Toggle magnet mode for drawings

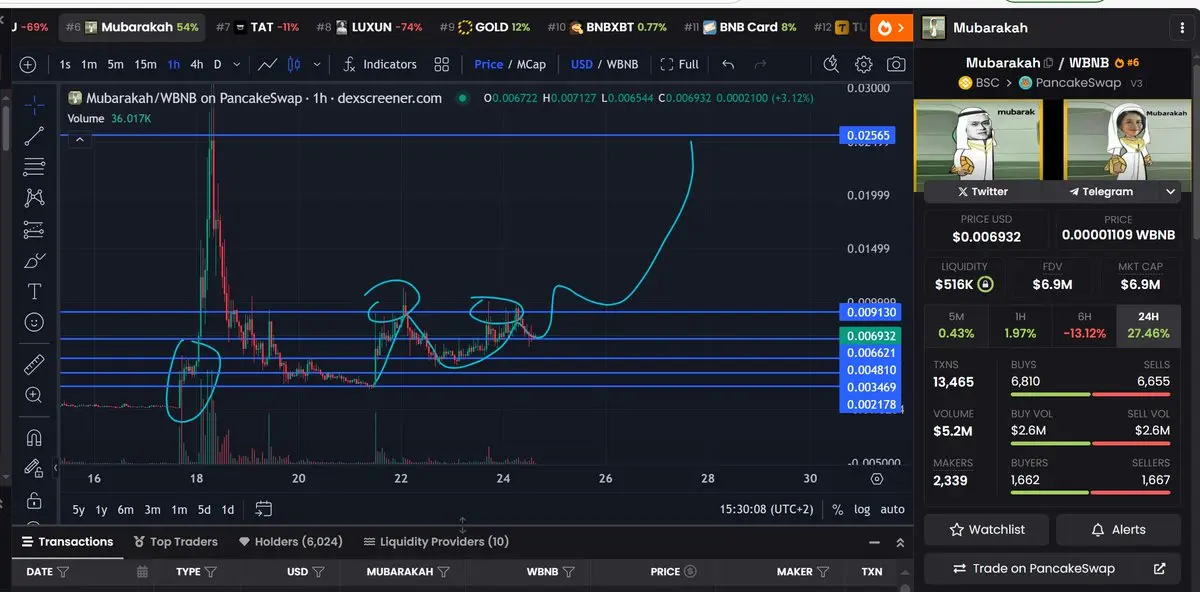click(x=34, y=437)
